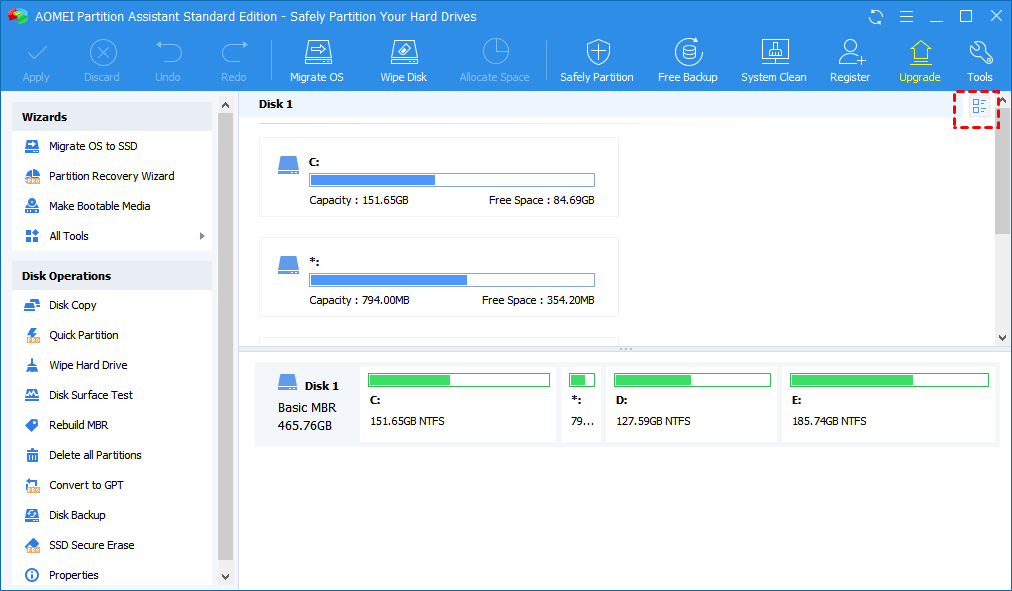Screen dimensions: 1012x591
Task: Select the *: partition card in the upper list
Action: 439,277
